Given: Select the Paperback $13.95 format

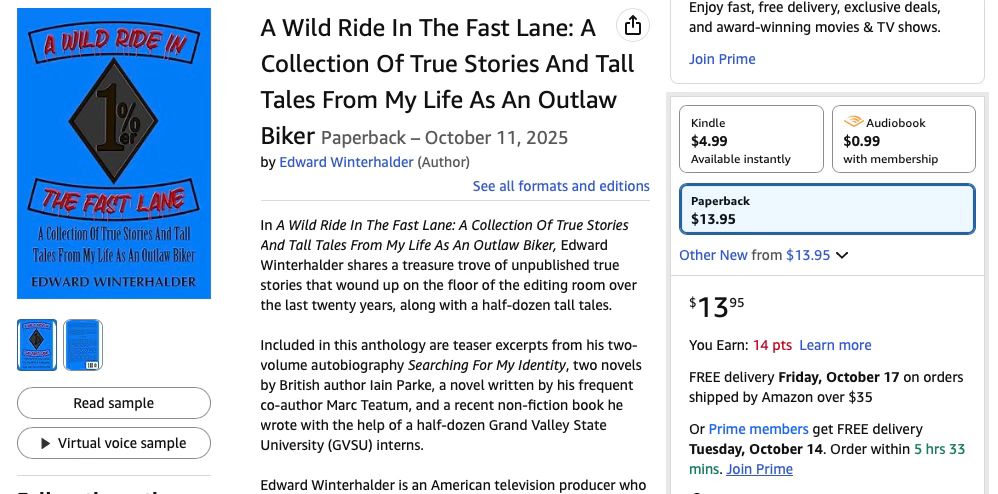Looking at the screenshot, I should pyautogui.click(x=827, y=209).
